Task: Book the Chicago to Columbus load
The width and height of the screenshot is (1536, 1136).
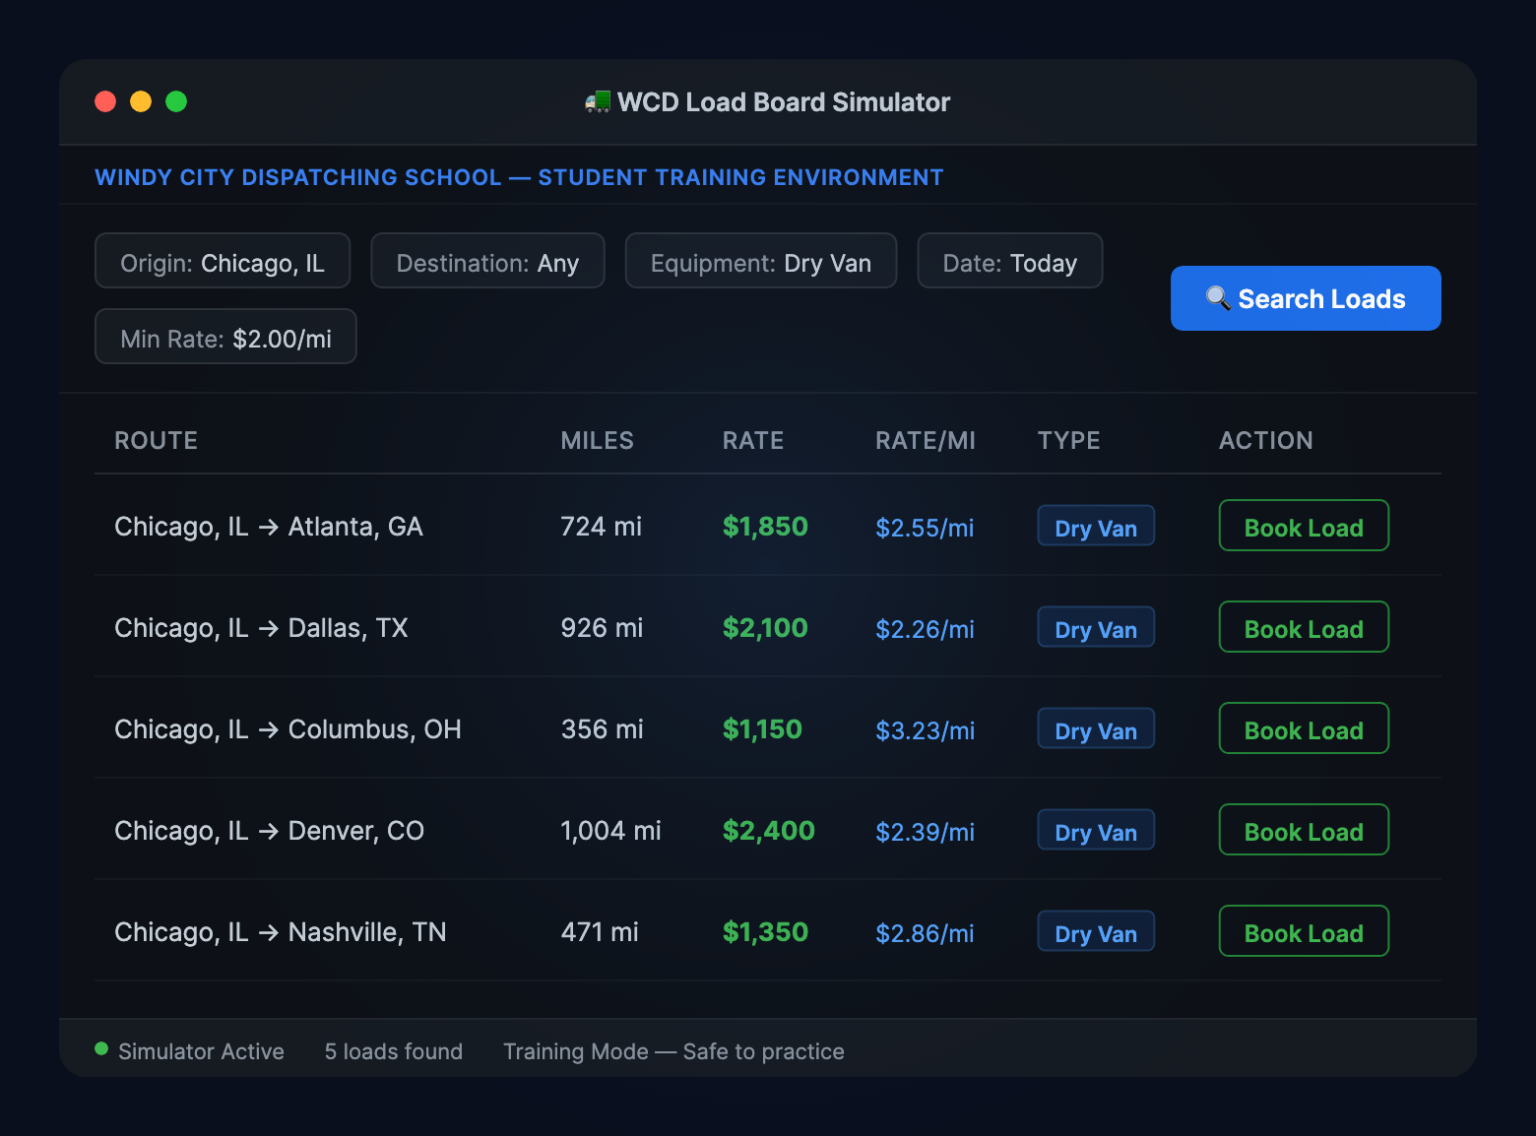Action: point(1302,729)
